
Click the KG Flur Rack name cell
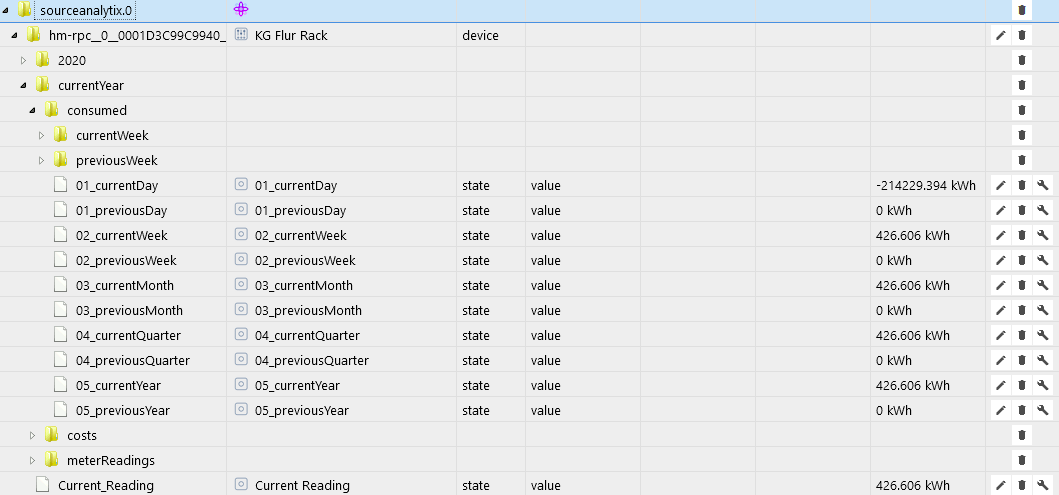341,35
